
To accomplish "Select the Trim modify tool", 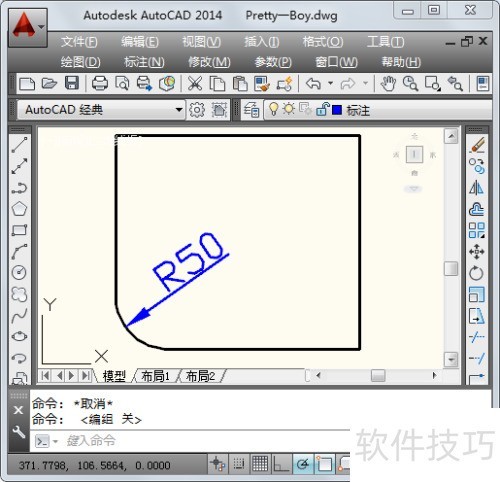I will click(x=477, y=337).
